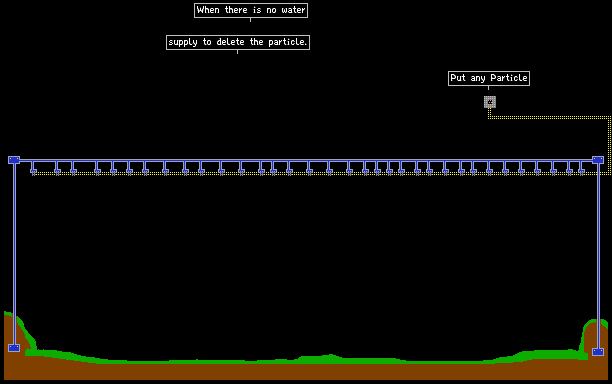Click the connector stem under 'Put any Particle'
Viewport: 612px width, 384px height.
(x=489, y=88)
